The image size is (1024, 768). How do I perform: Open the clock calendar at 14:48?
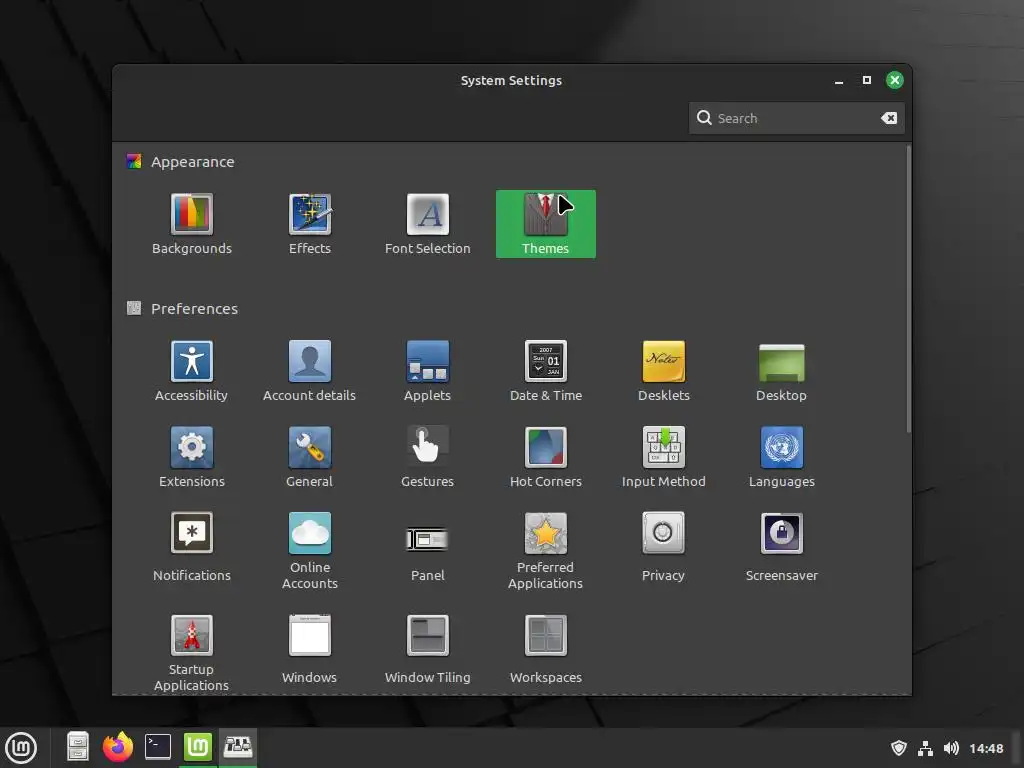coord(986,748)
